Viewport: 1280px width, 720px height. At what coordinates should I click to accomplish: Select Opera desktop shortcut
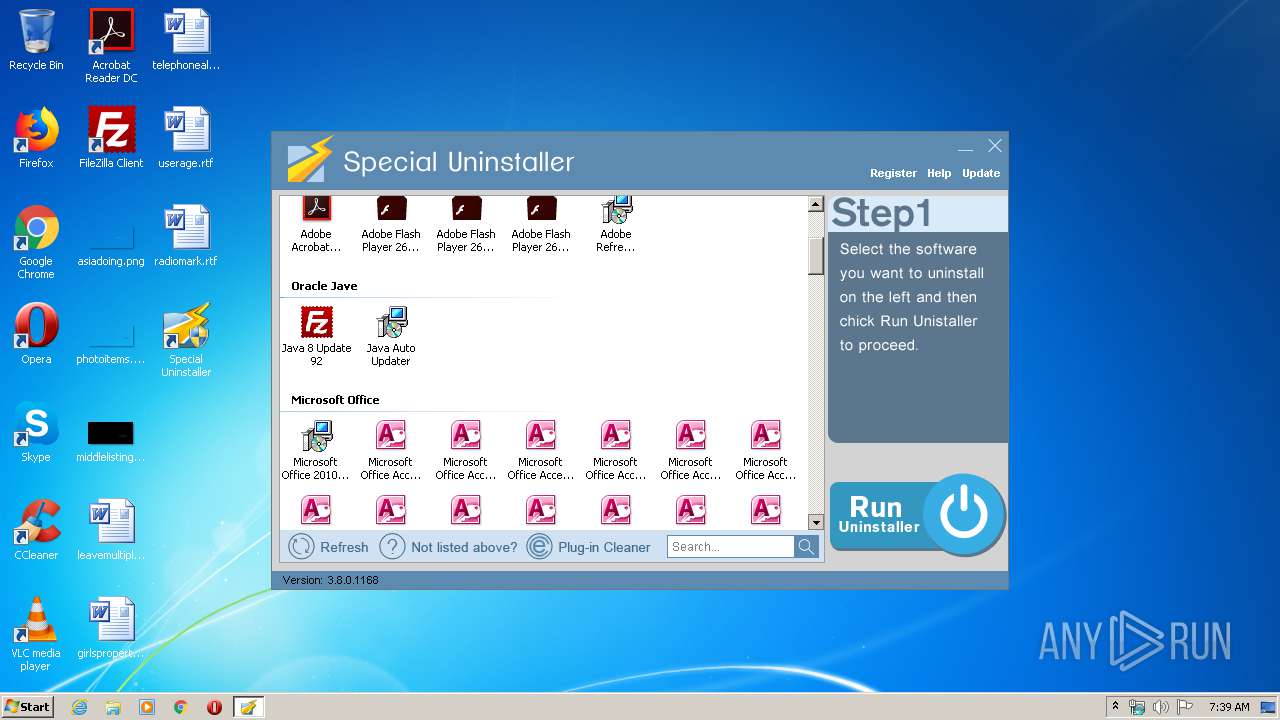(x=36, y=334)
